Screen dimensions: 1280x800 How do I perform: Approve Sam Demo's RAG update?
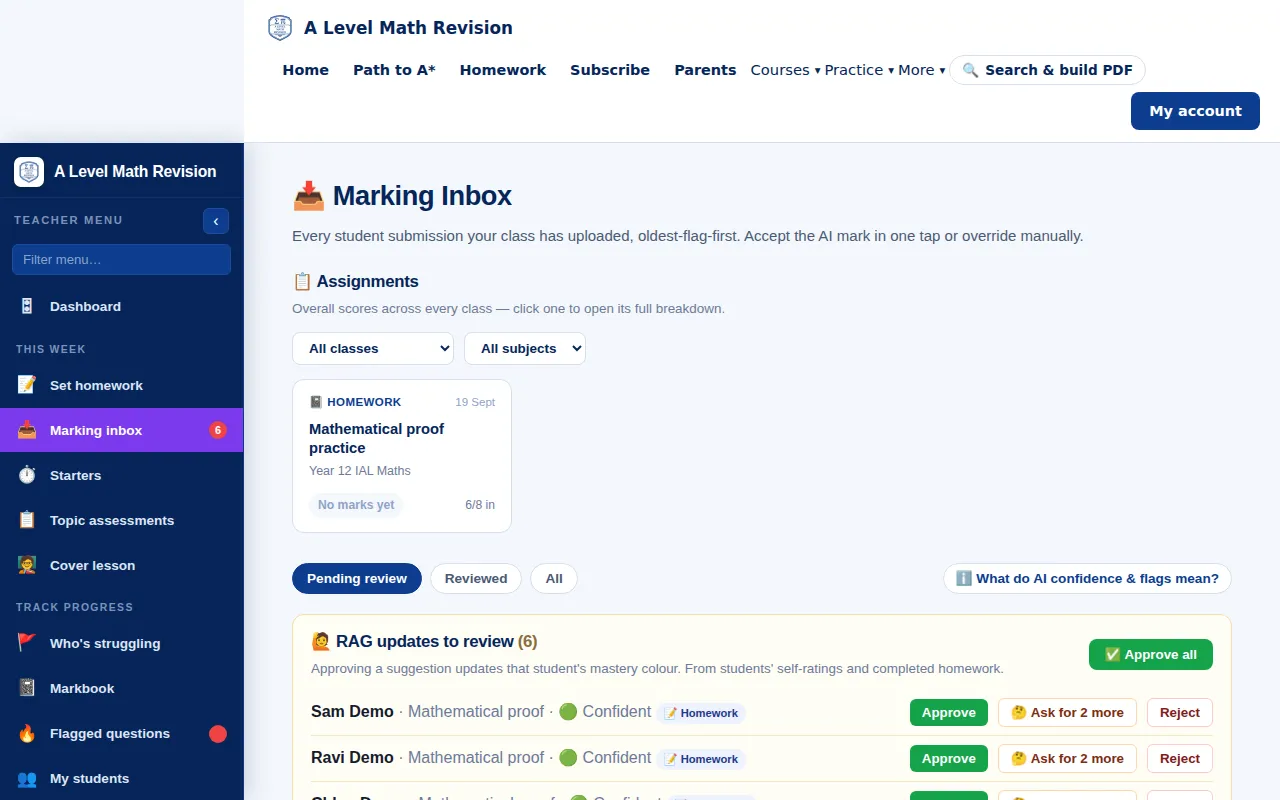tap(949, 713)
